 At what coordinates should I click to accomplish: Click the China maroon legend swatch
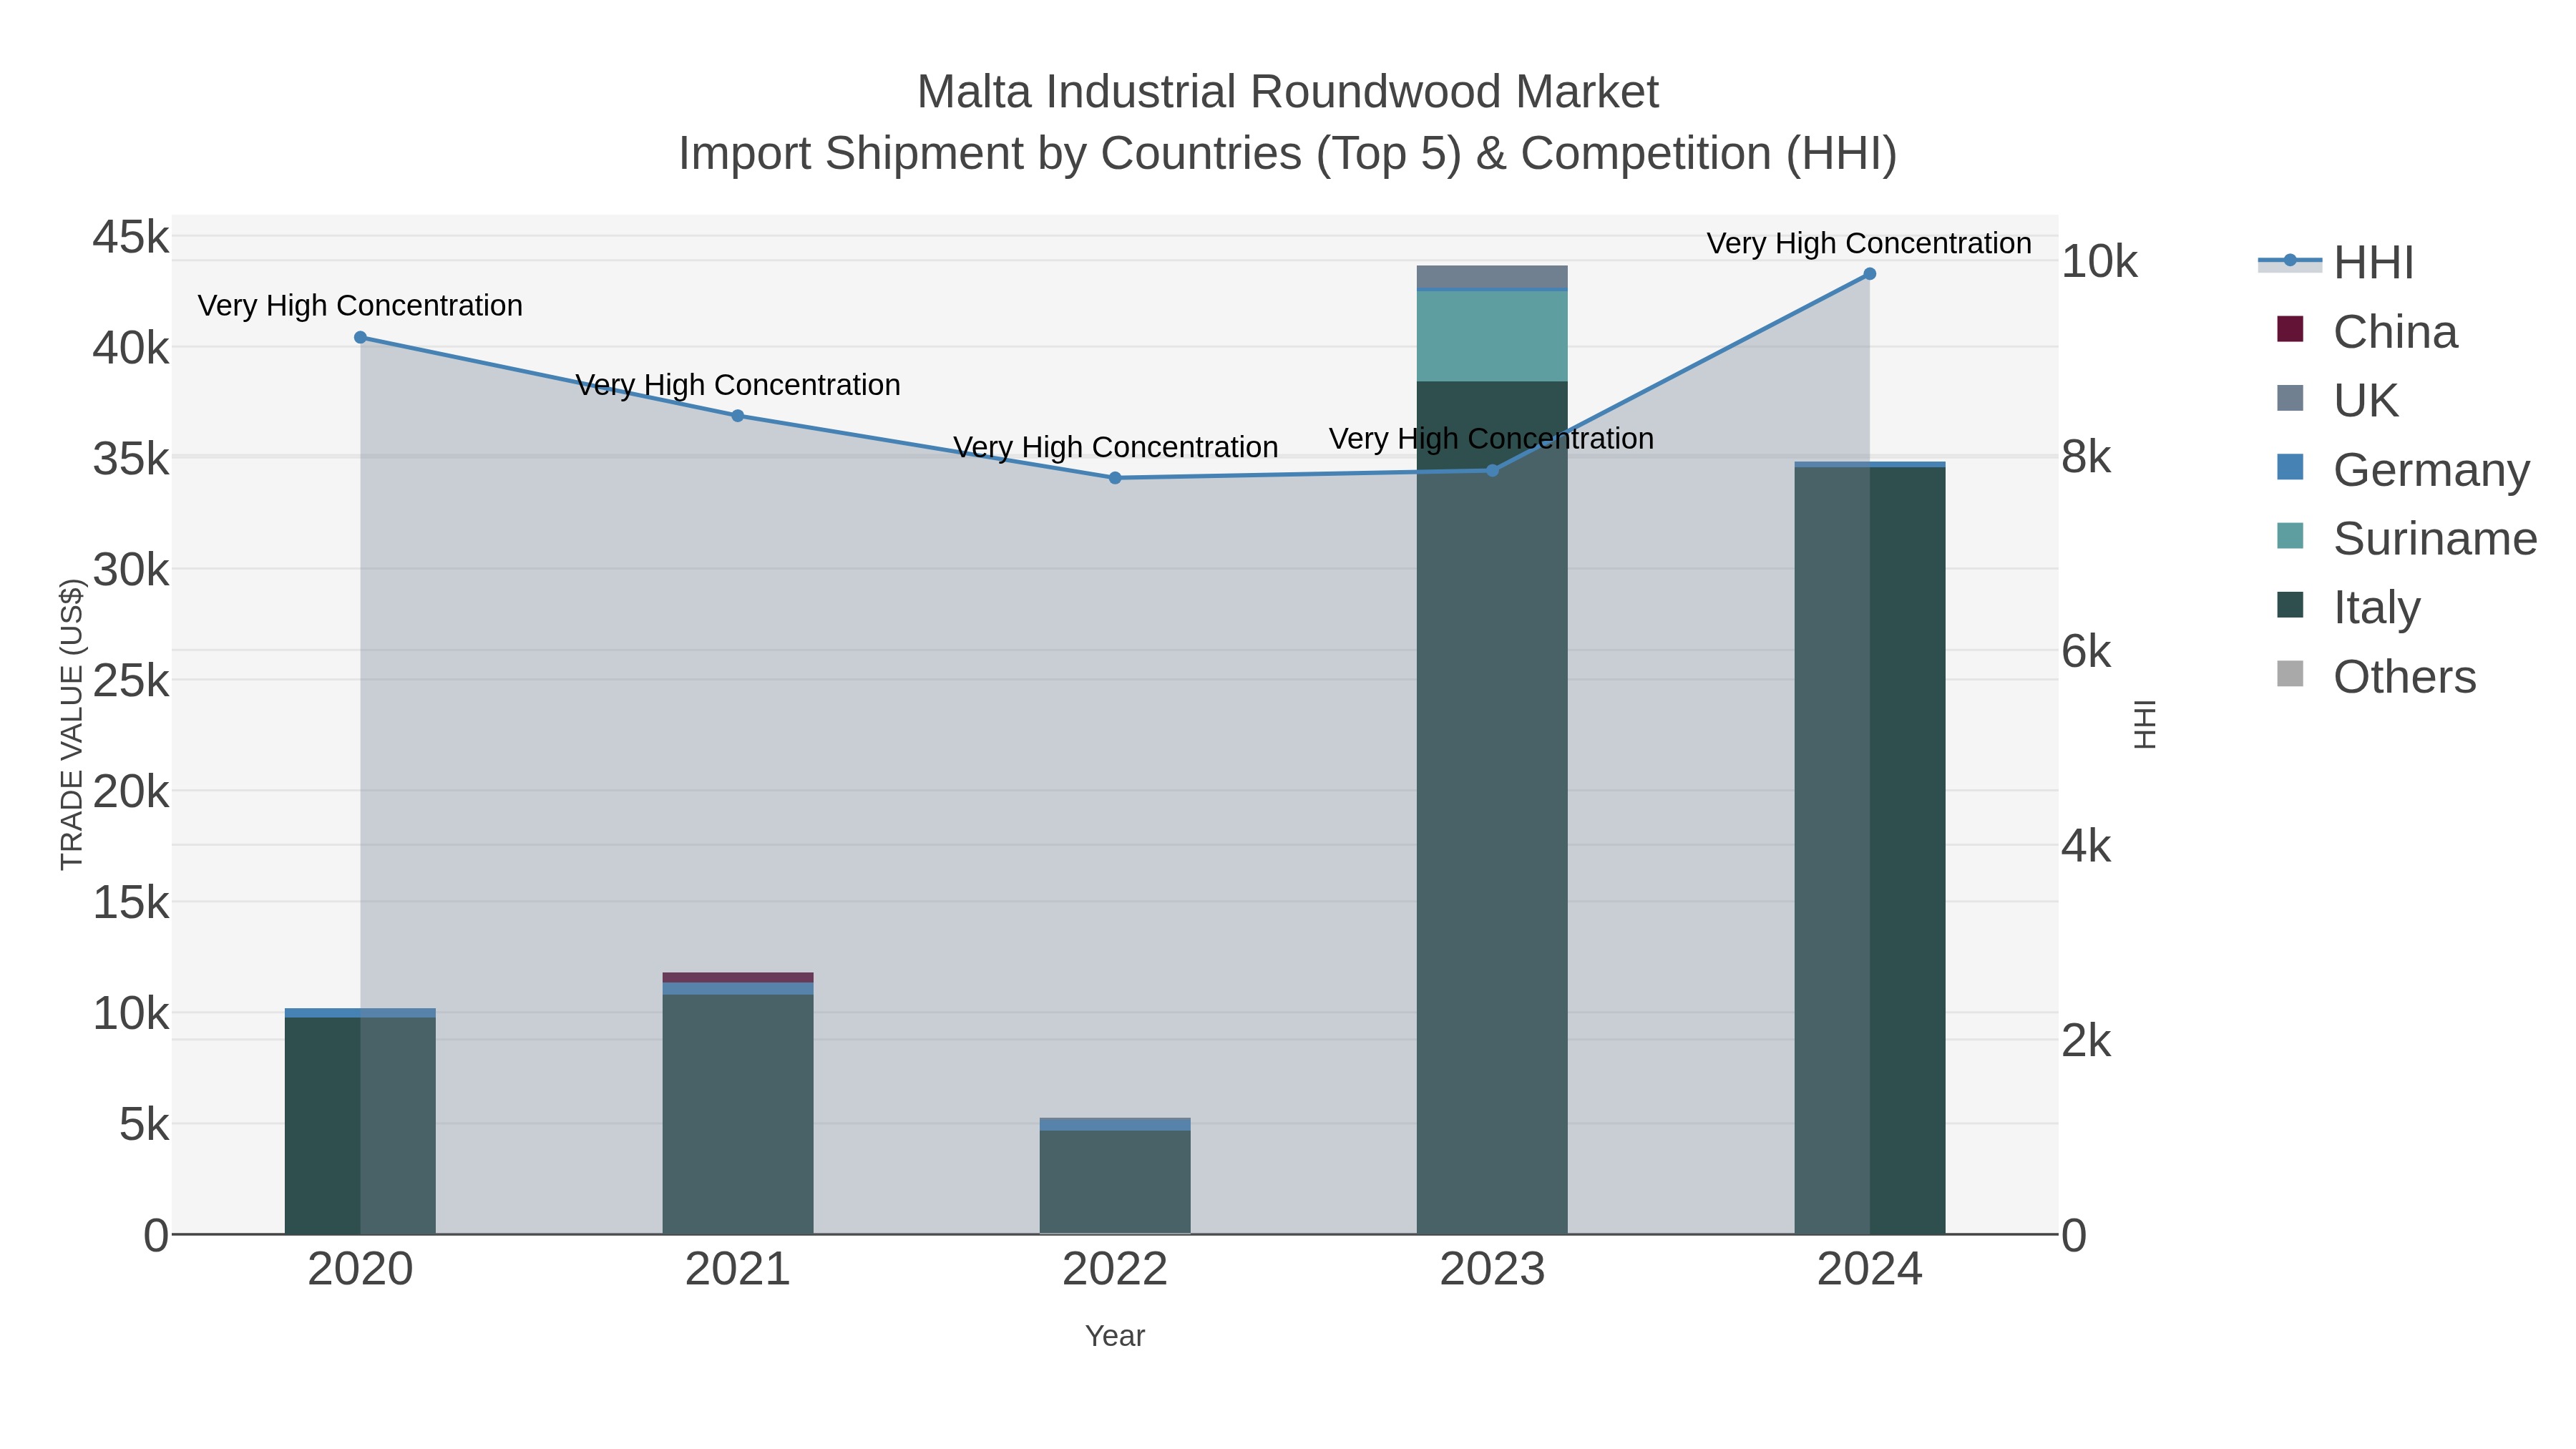tap(2290, 329)
